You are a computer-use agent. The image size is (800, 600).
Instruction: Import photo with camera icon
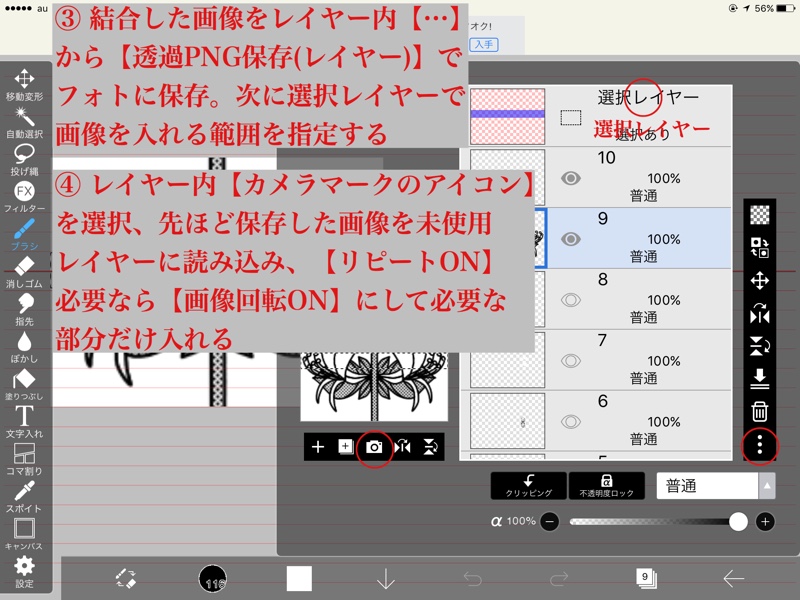click(374, 447)
